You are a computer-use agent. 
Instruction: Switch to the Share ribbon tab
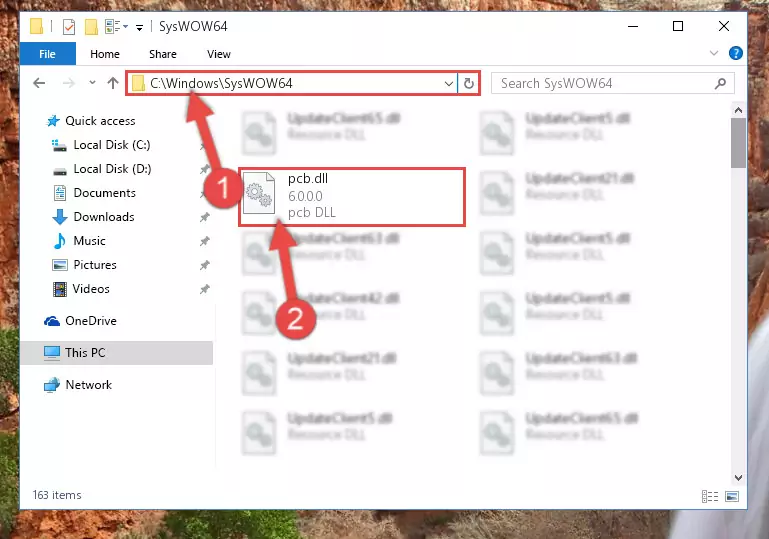163,54
